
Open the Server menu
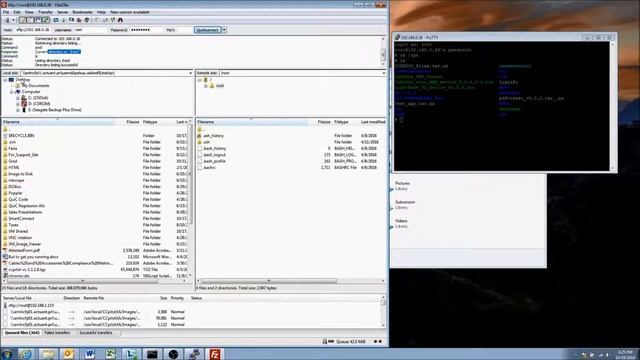(x=63, y=12)
